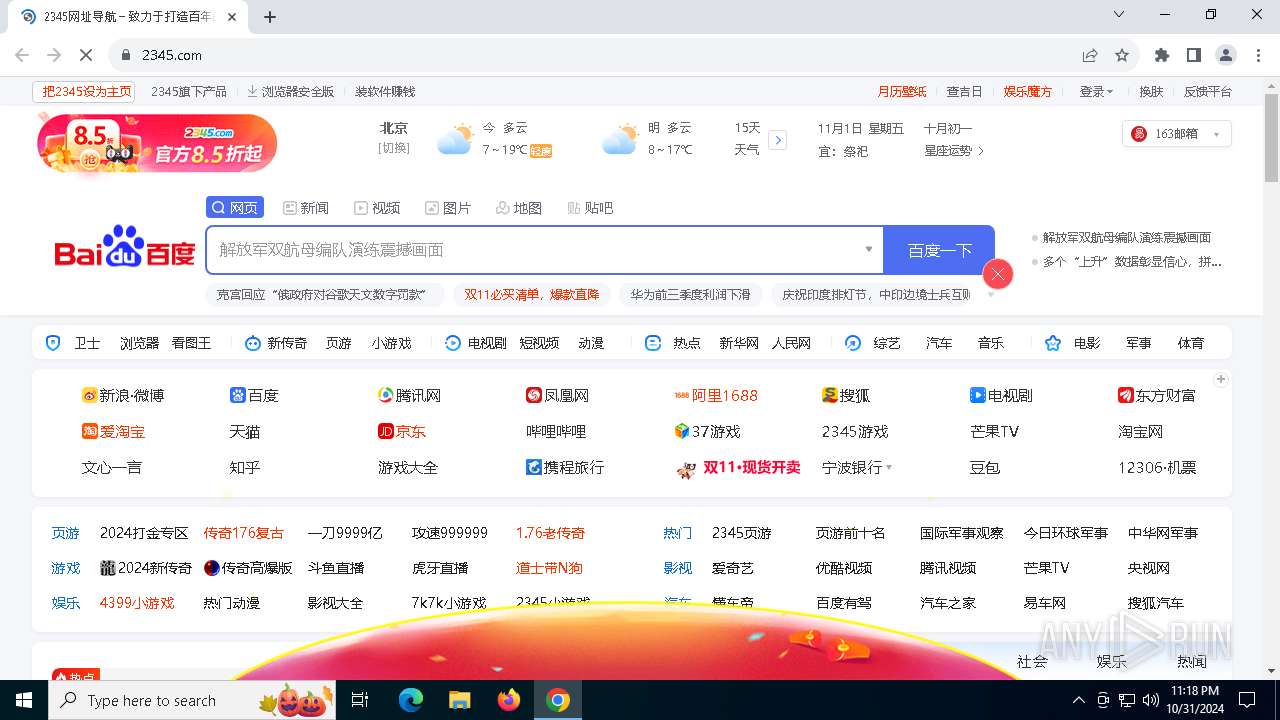Viewport: 1280px width, 720px height.
Task: Click the 换肤 link
Action: pyautogui.click(x=1151, y=91)
